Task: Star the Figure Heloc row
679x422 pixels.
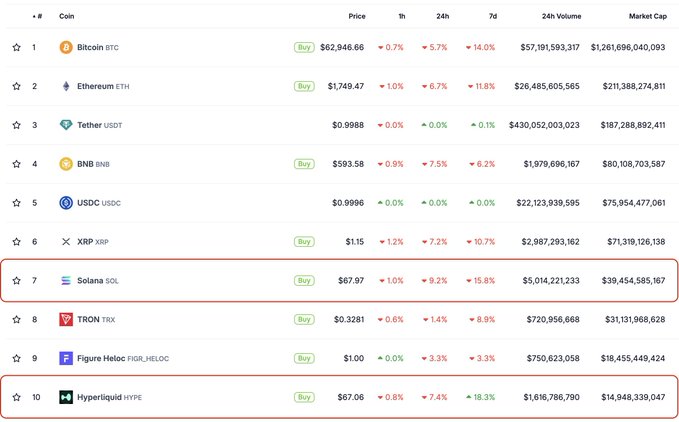Action: click(x=16, y=358)
